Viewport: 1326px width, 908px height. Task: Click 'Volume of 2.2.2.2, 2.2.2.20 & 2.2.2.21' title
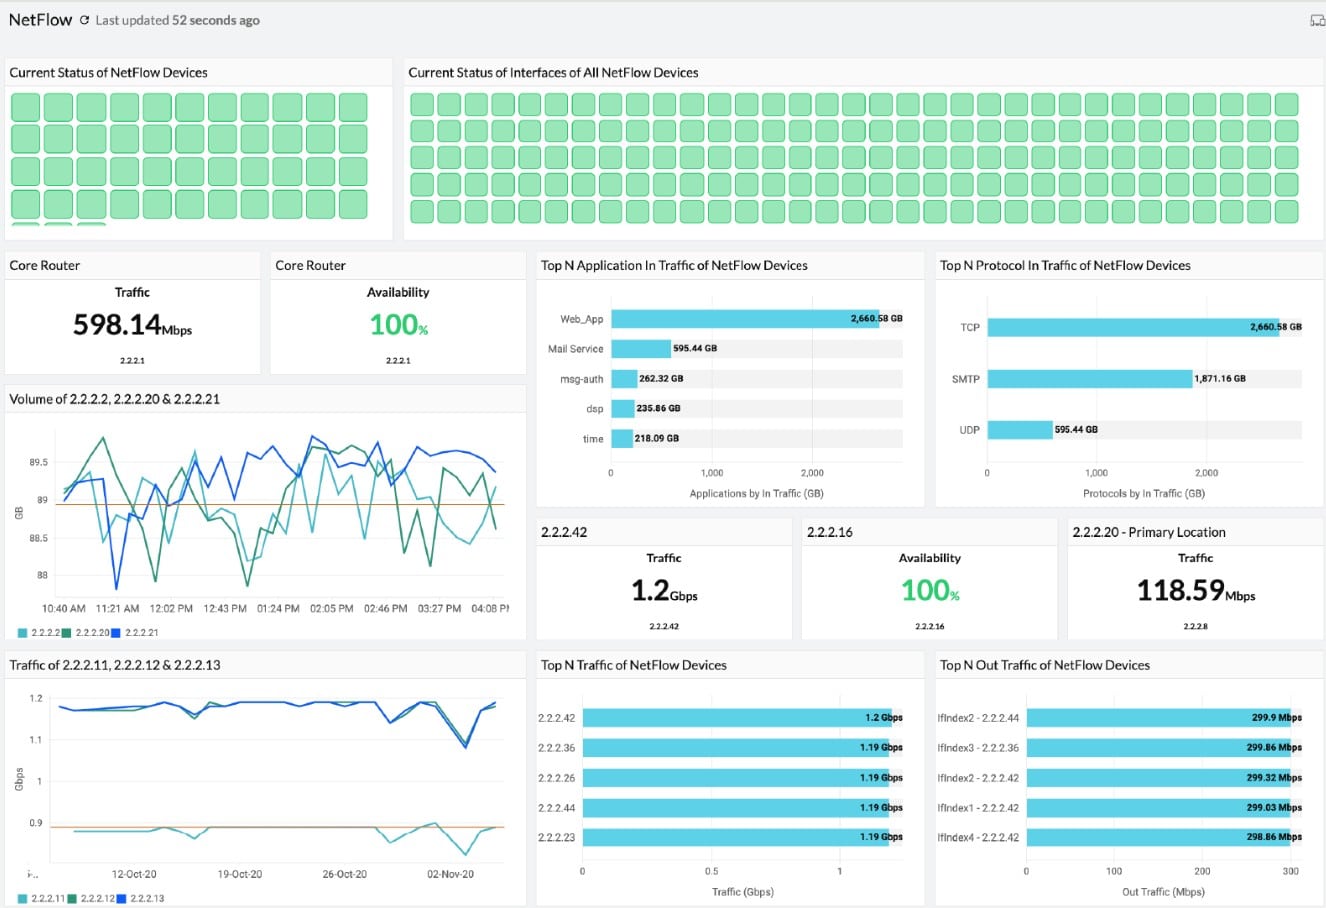click(x=114, y=399)
